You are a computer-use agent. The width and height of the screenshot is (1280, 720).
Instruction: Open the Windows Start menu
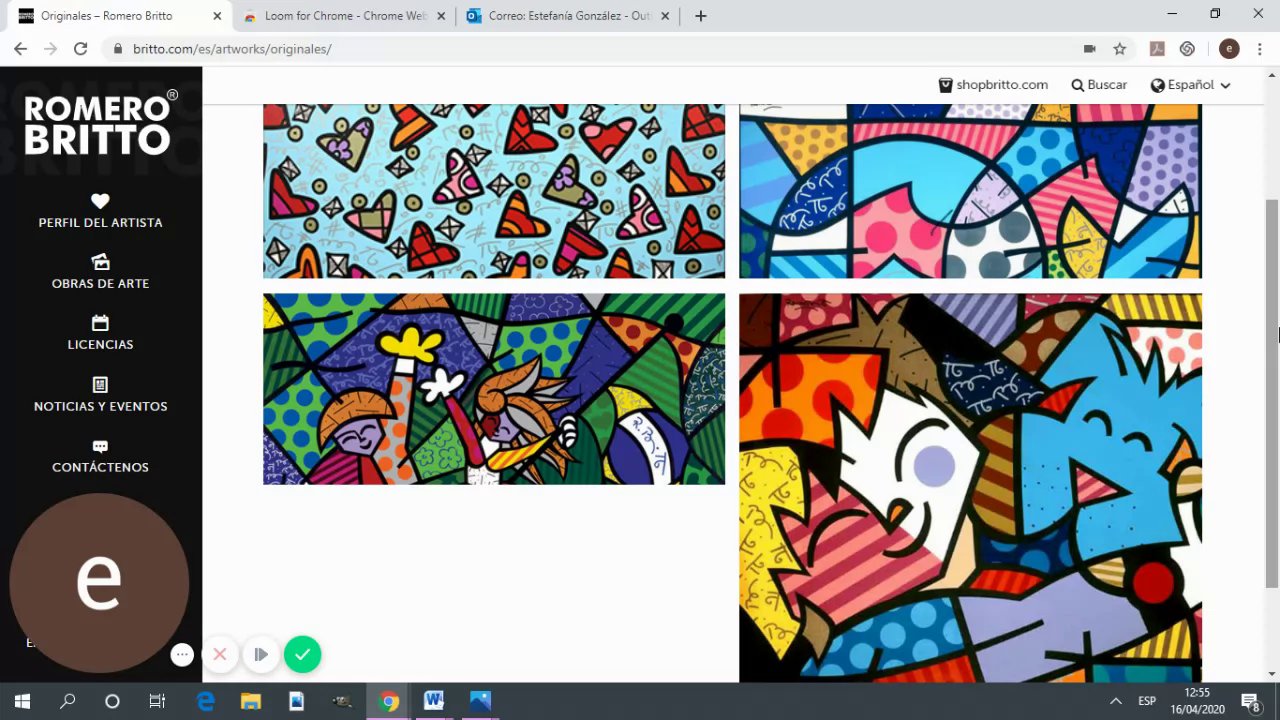(22, 701)
